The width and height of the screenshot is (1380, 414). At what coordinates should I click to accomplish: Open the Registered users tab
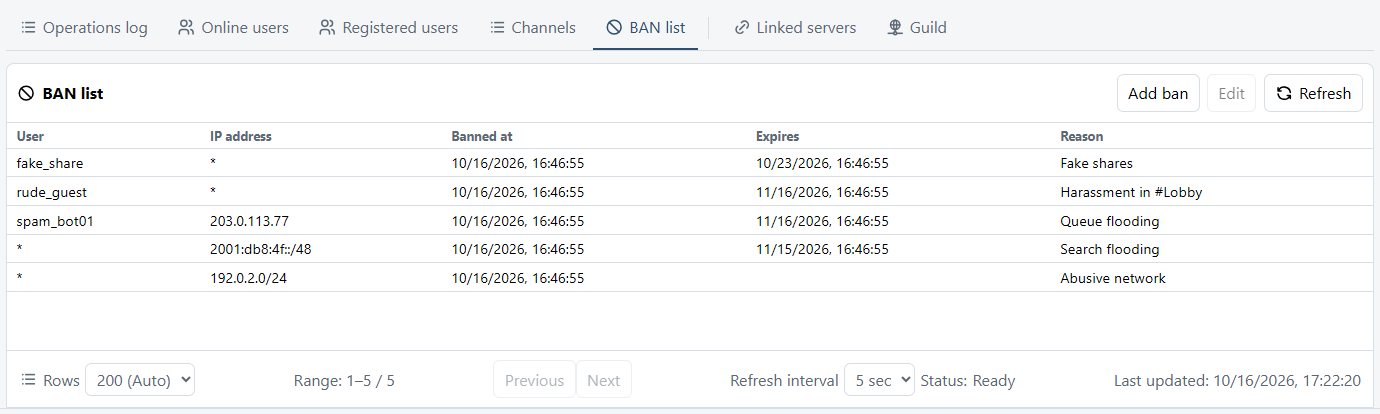[x=388, y=28]
